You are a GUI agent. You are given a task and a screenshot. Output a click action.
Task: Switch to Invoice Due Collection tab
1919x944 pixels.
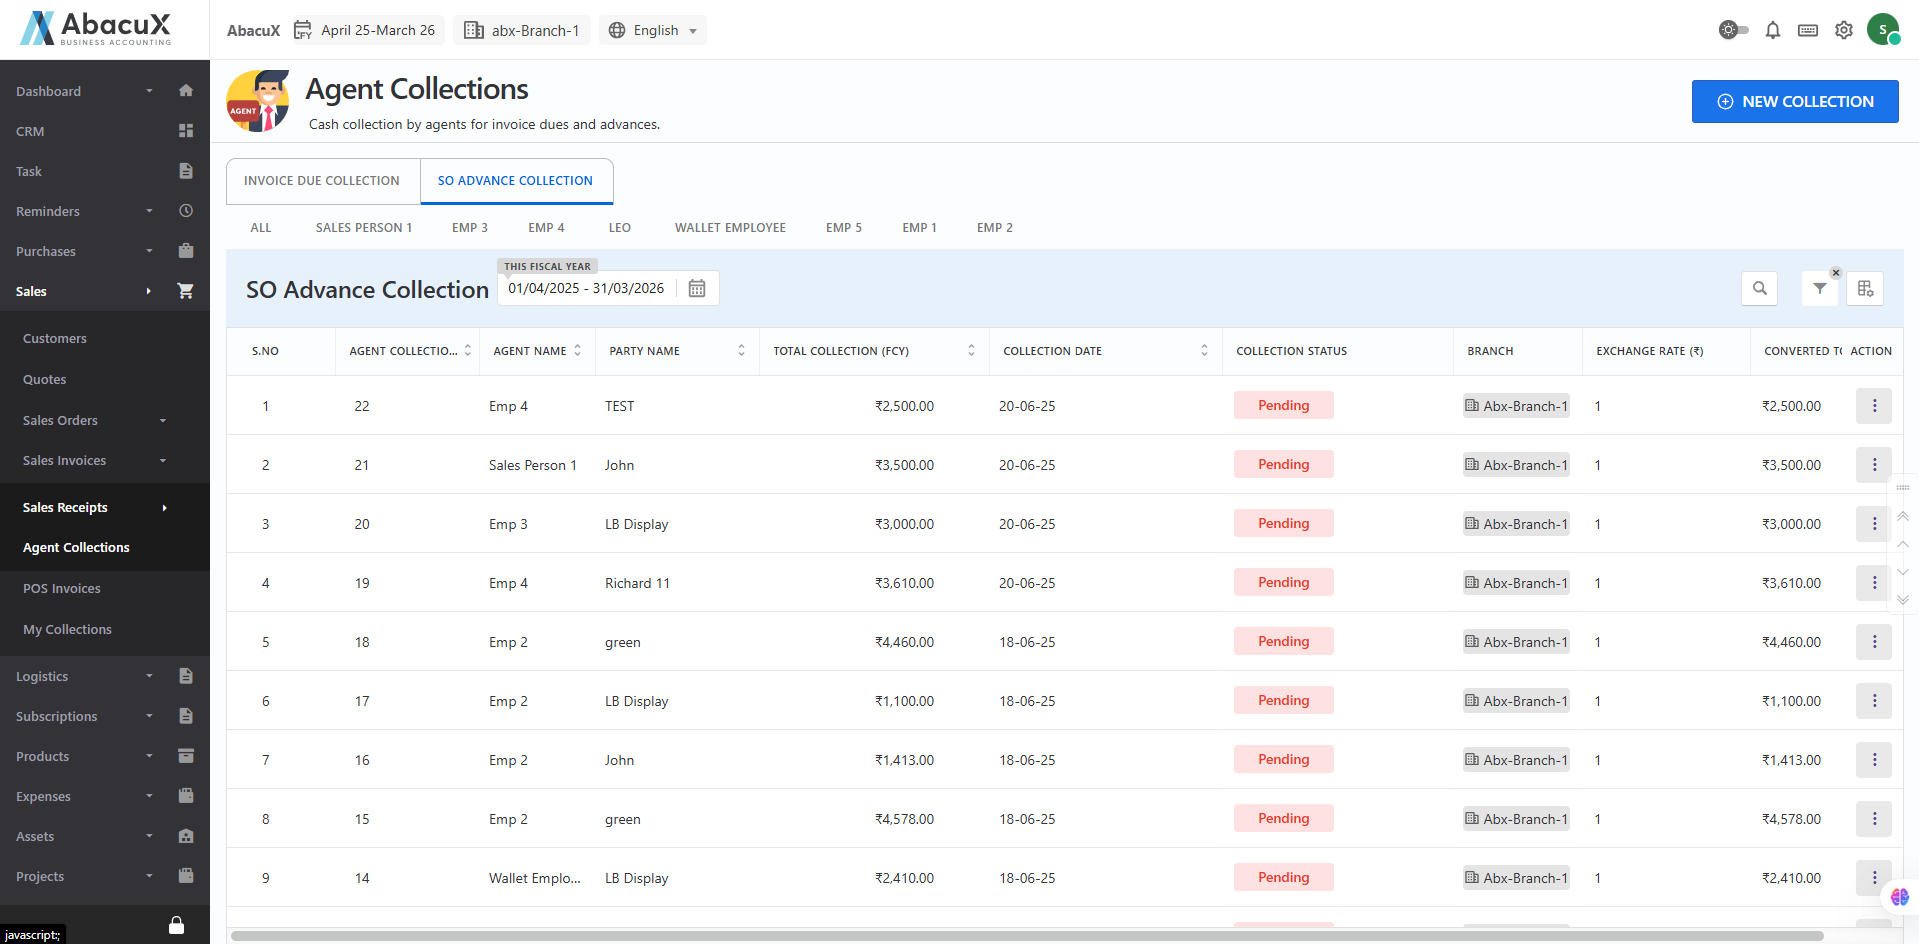[322, 181]
